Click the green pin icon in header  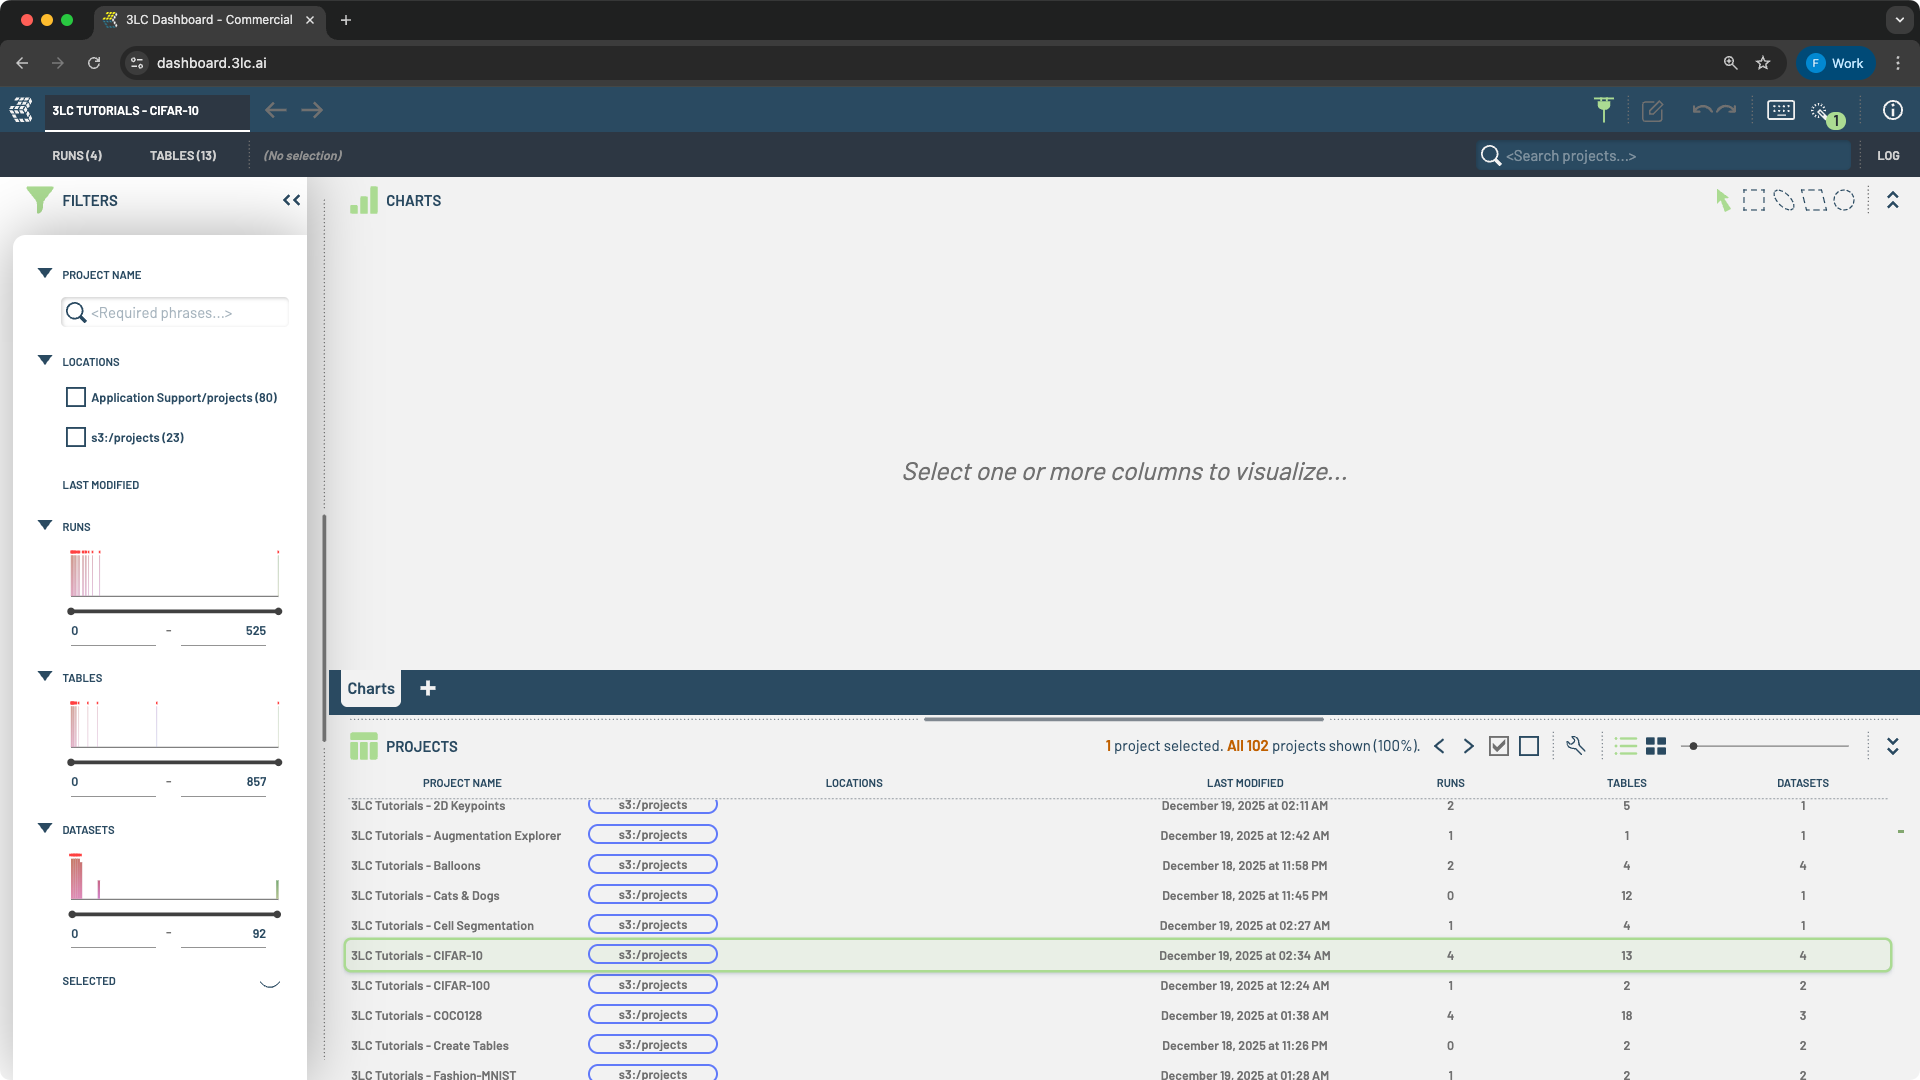(x=1604, y=110)
